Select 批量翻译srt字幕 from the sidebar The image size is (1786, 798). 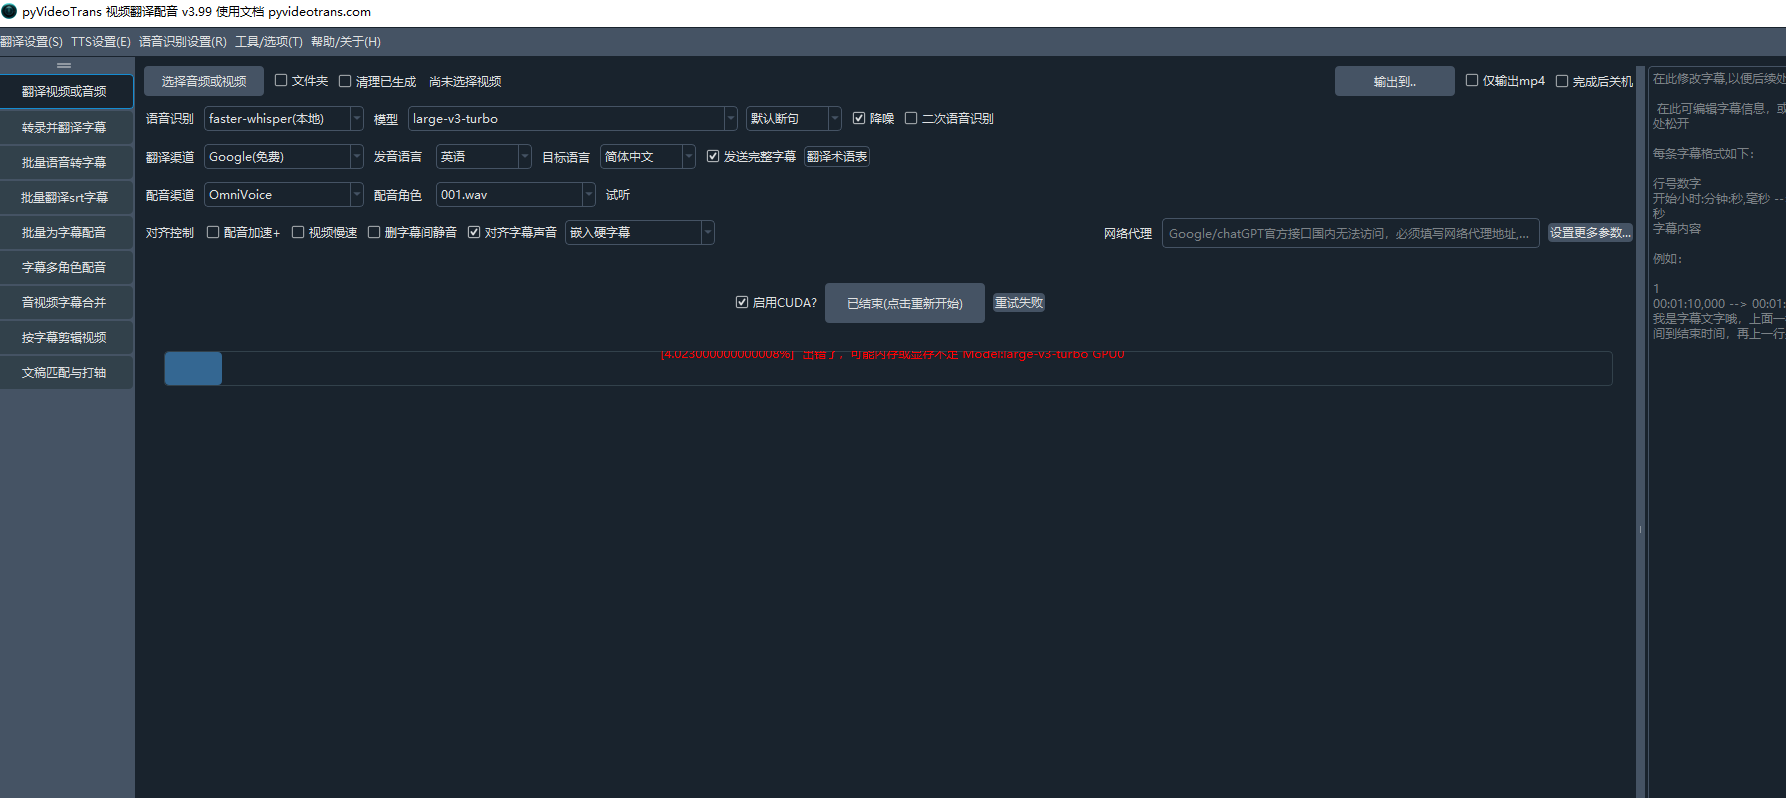click(x=64, y=198)
